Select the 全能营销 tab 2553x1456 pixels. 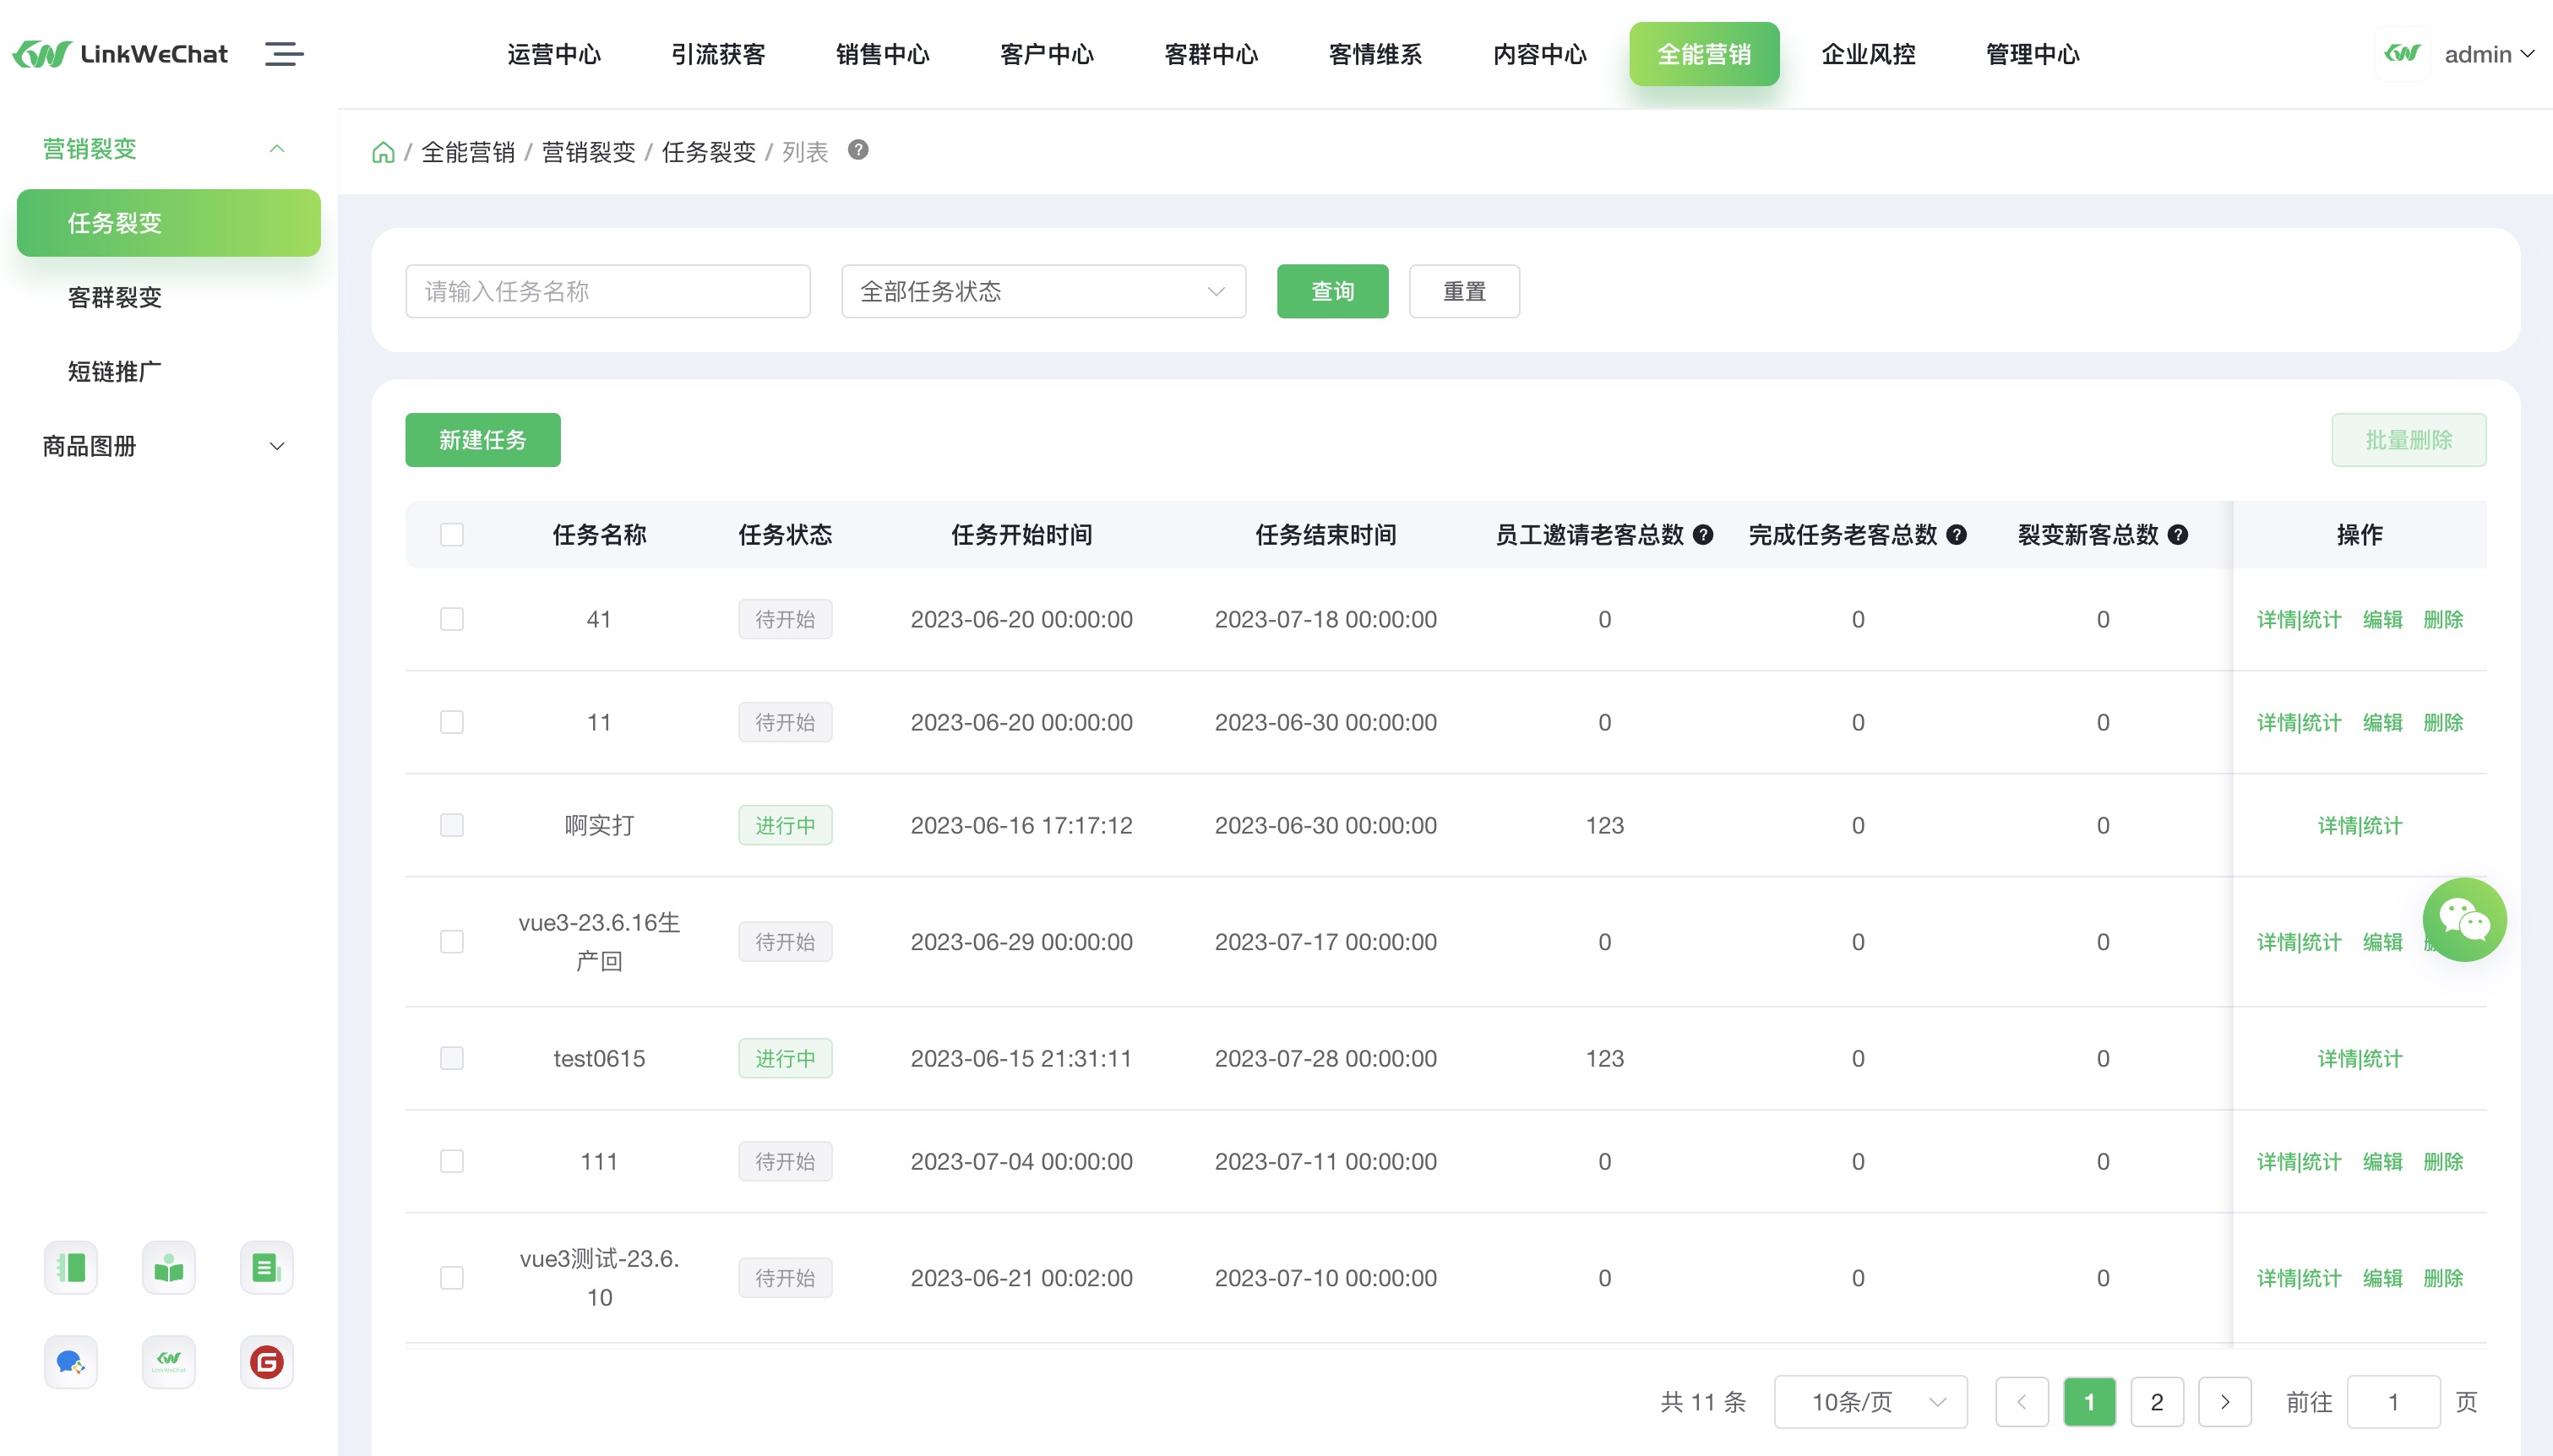click(x=1704, y=54)
